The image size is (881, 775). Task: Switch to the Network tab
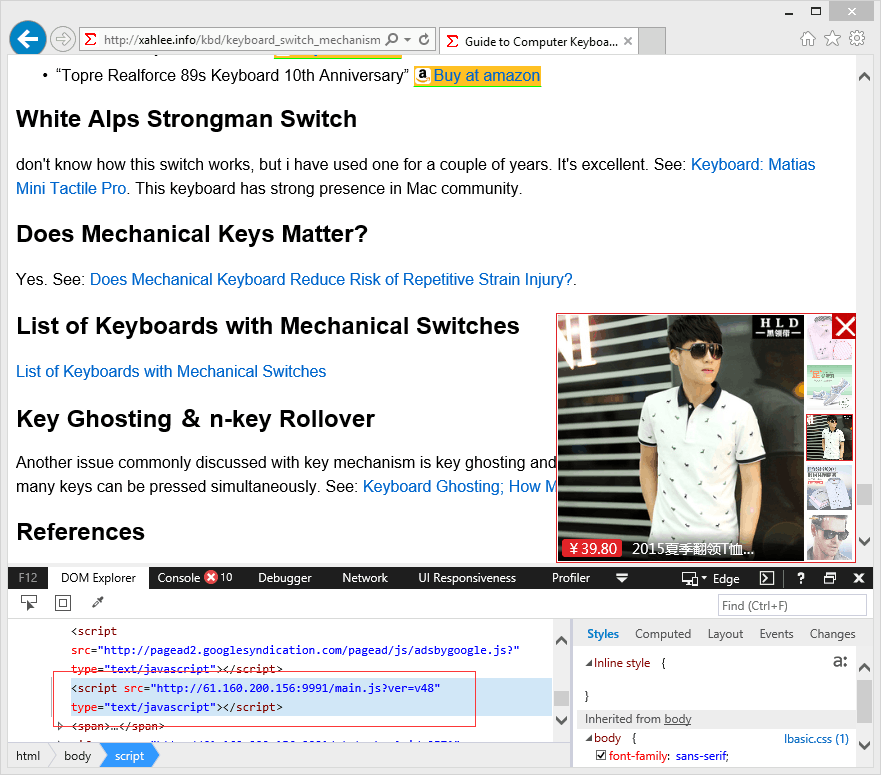coord(365,578)
